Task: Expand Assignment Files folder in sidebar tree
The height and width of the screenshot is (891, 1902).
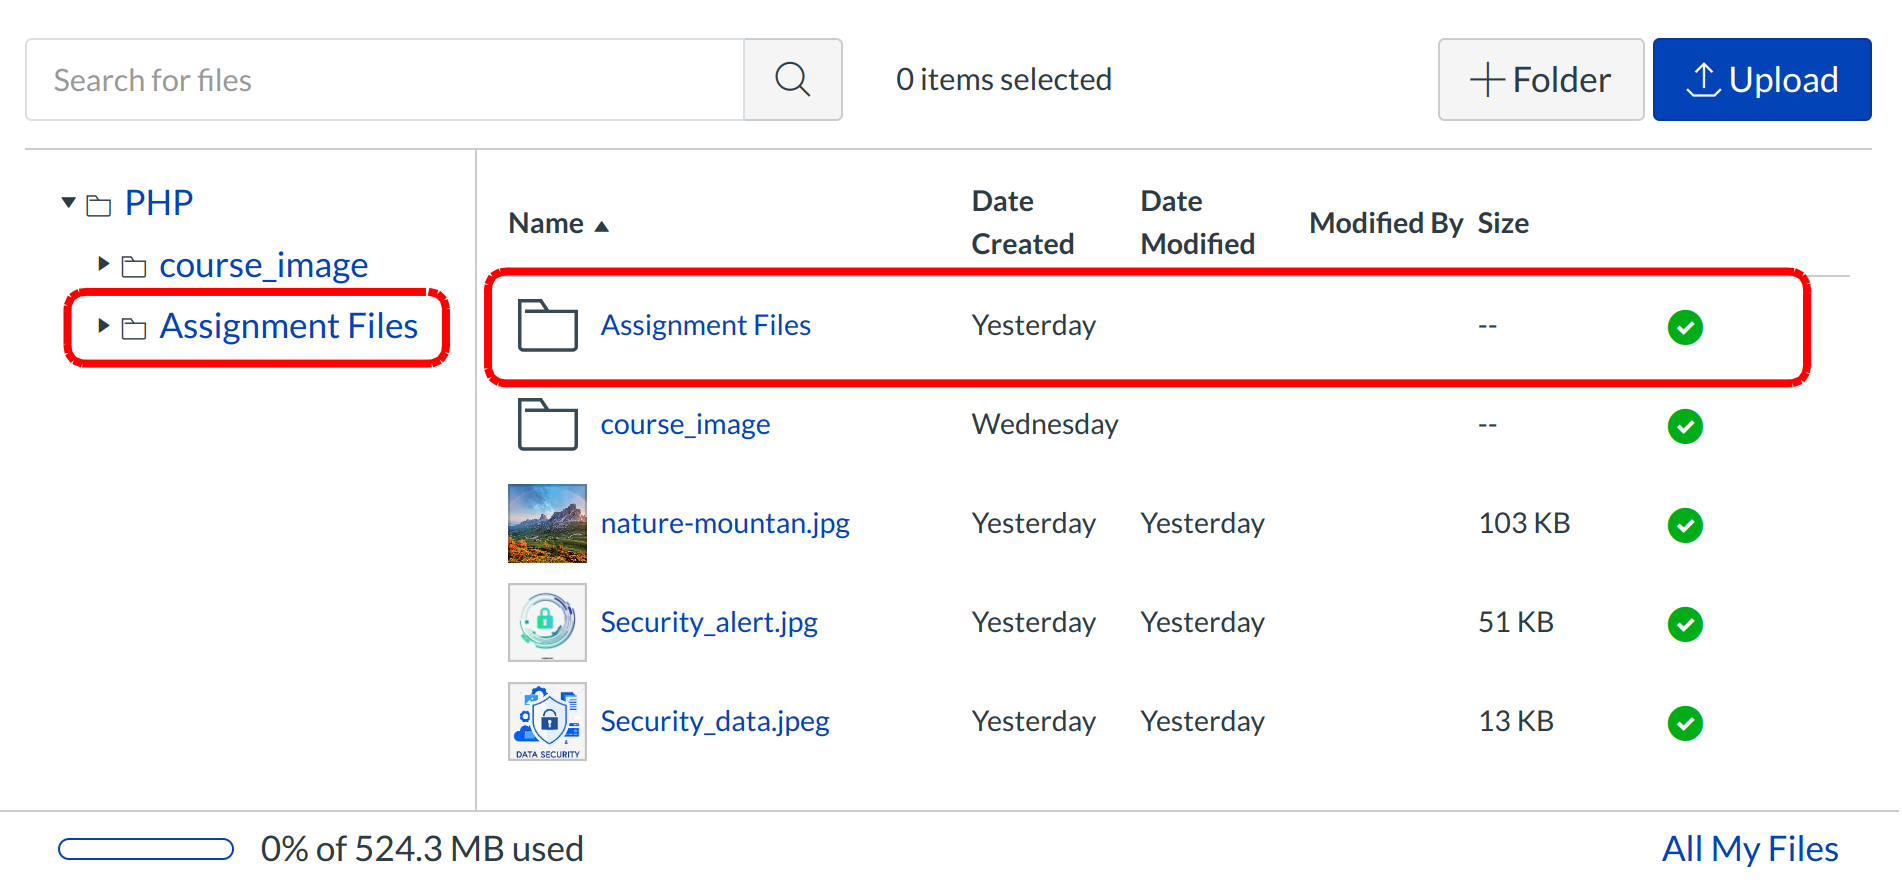Action: coord(103,325)
